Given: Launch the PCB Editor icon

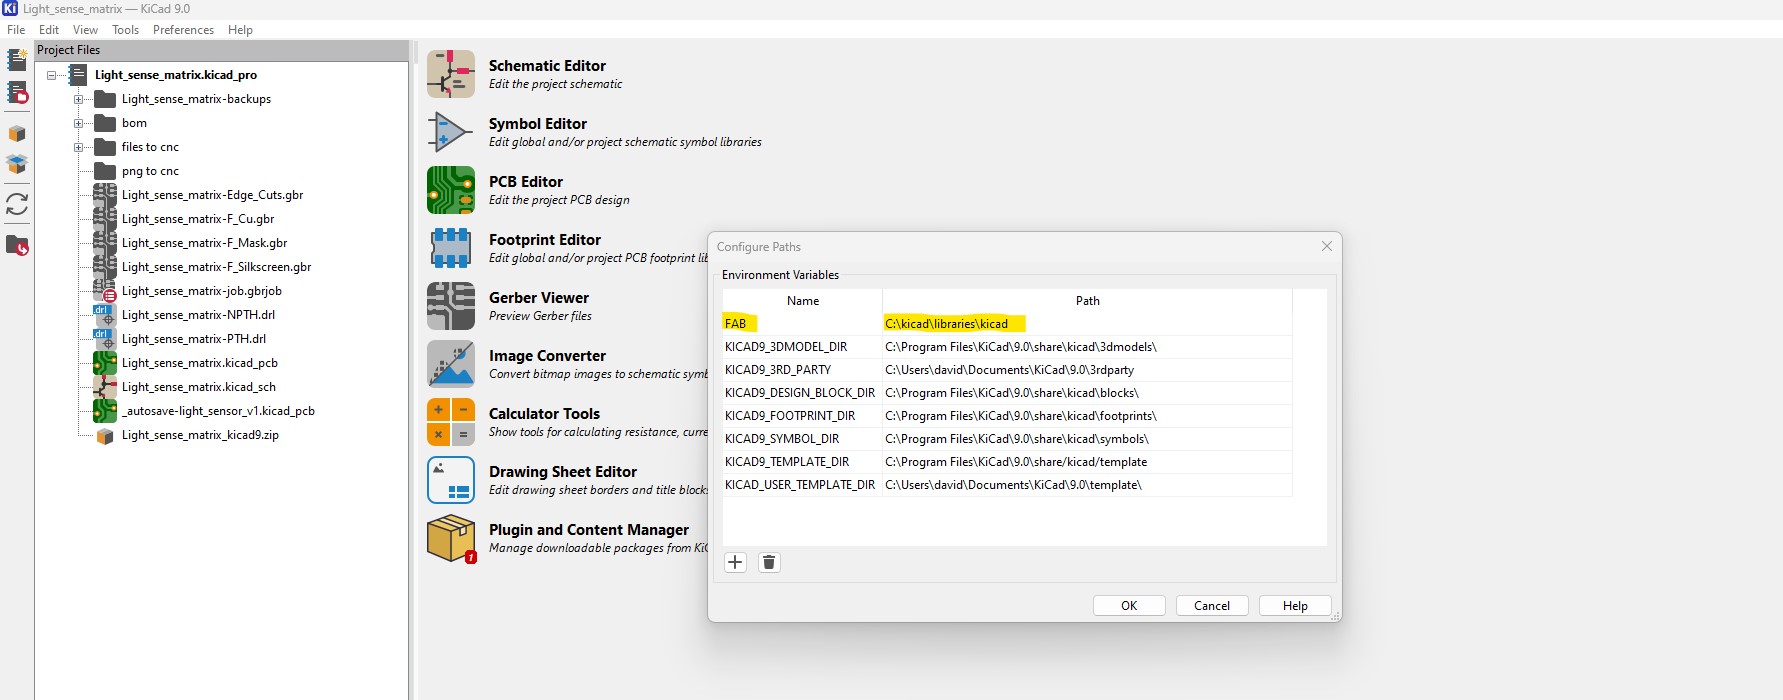Looking at the screenshot, I should pos(451,190).
